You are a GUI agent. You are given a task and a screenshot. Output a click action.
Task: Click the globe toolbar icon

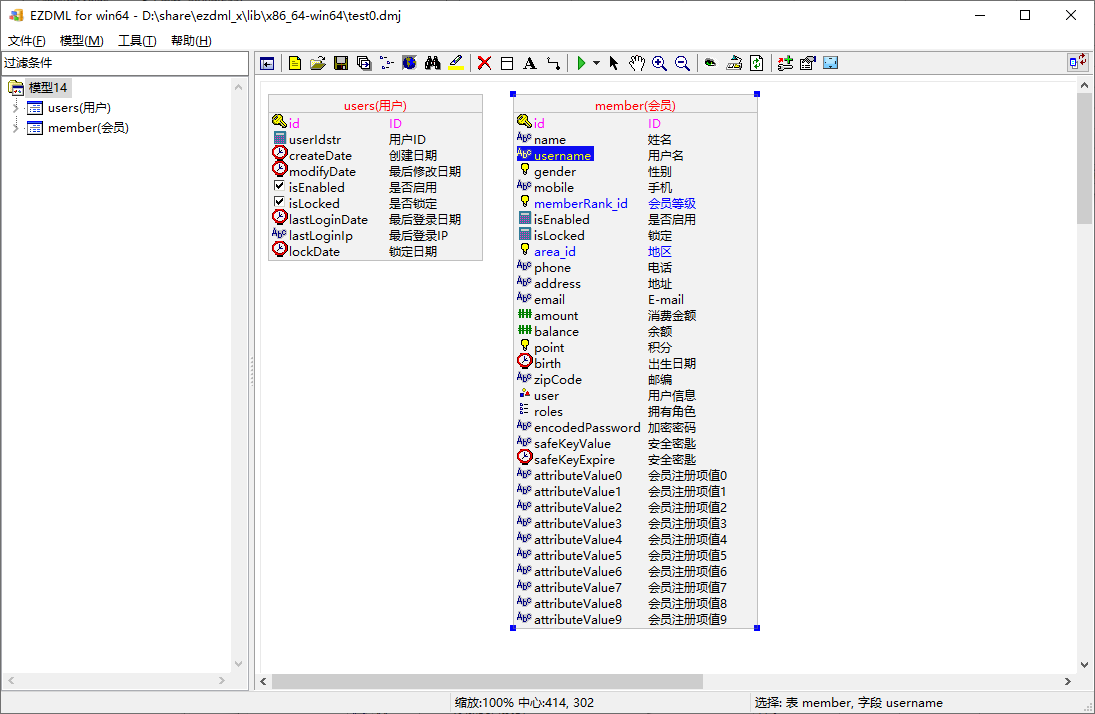(x=409, y=64)
